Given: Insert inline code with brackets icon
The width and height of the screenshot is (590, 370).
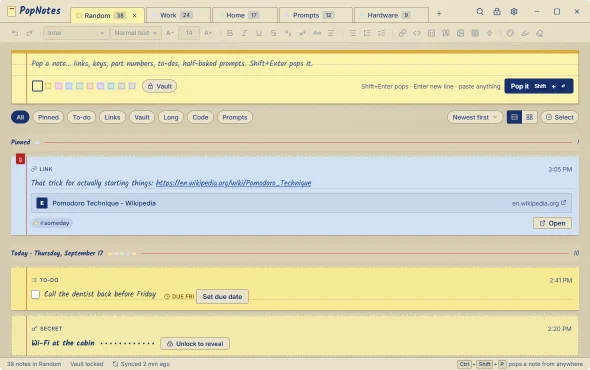Looking at the screenshot, I should coord(417,33).
